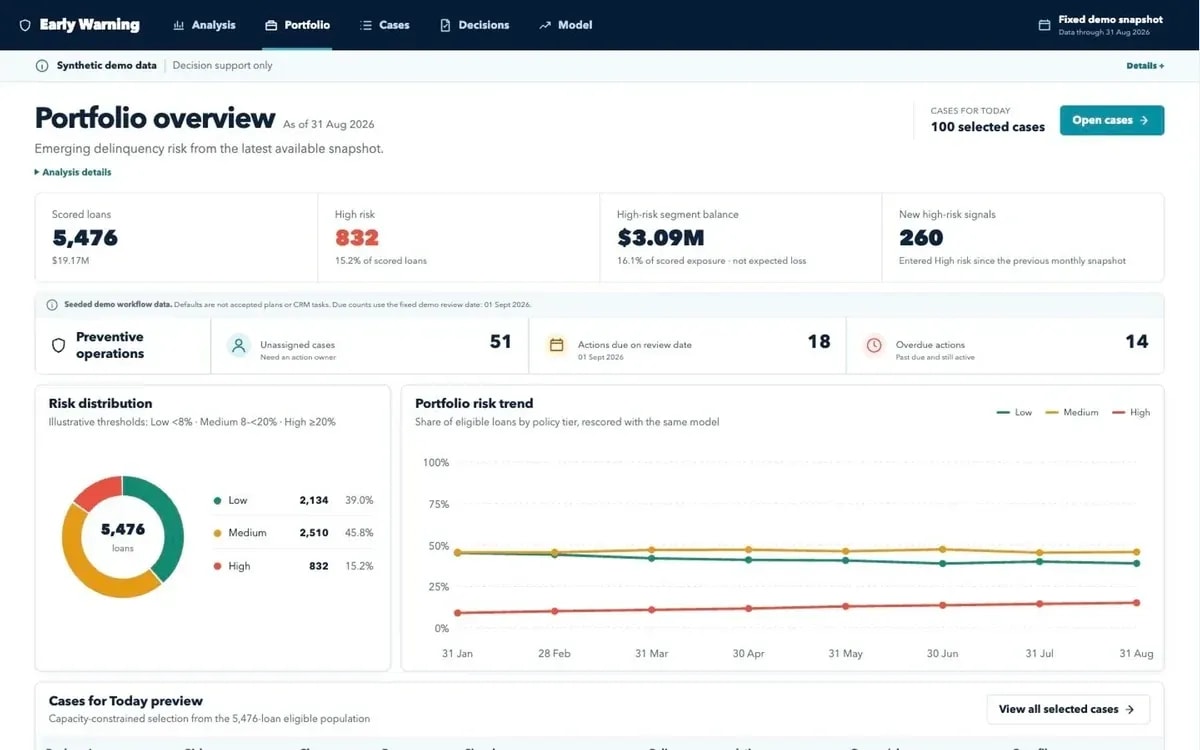Open the Unassigned cases card

[x=369, y=346]
